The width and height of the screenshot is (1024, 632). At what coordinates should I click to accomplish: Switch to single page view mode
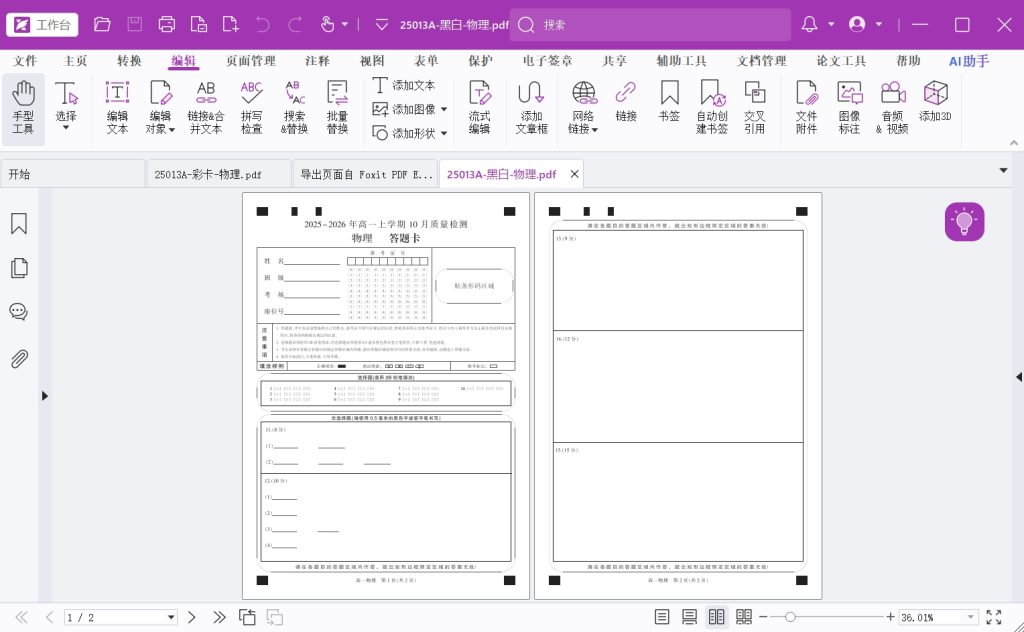click(662, 617)
